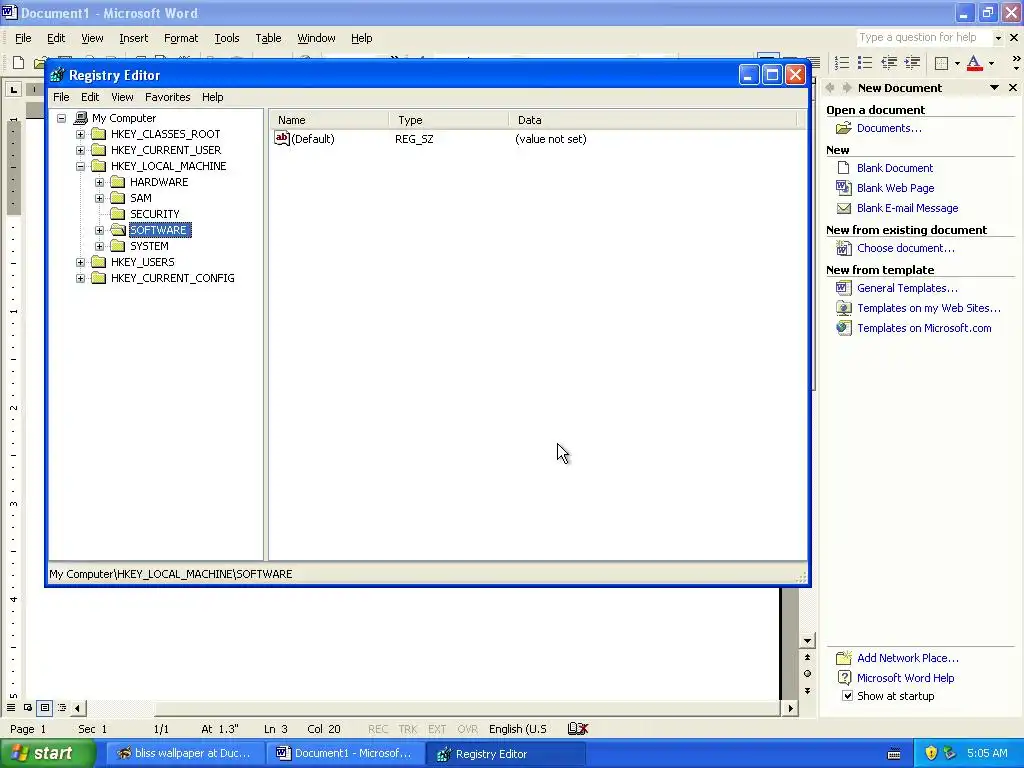Click Templates on Microsoft.com globe icon
1024x768 pixels.
[844, 328]
